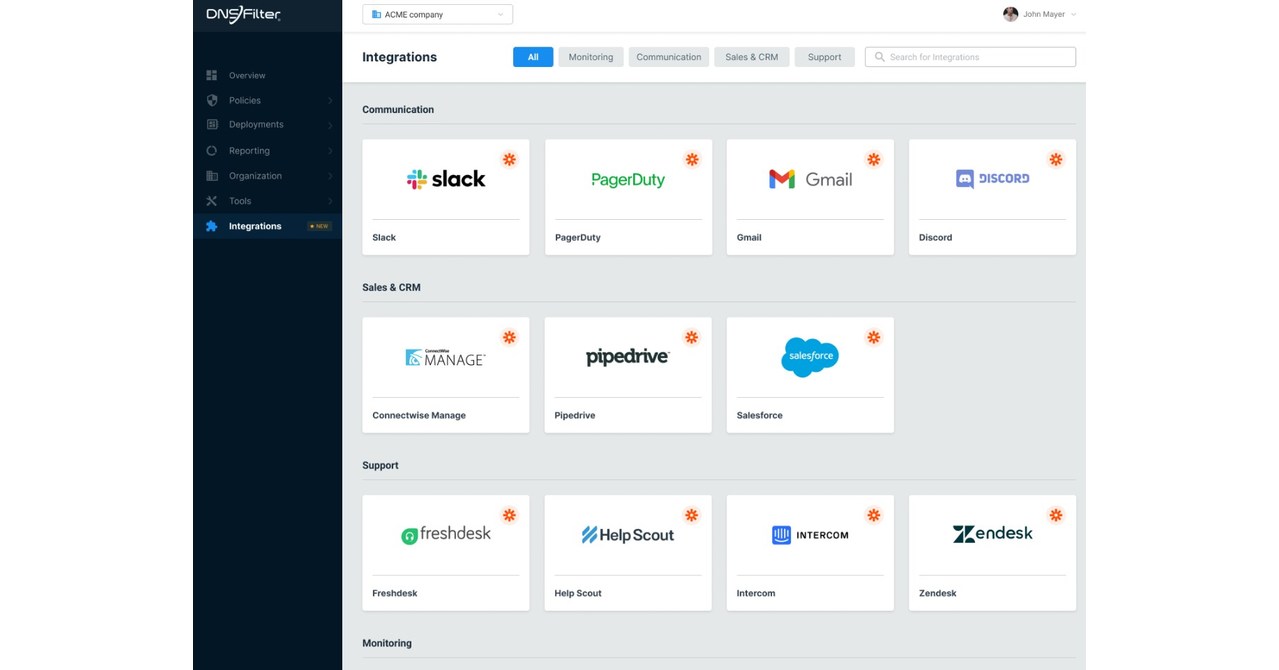Switch to the Monitoring filter tab

tap(590, 56)
